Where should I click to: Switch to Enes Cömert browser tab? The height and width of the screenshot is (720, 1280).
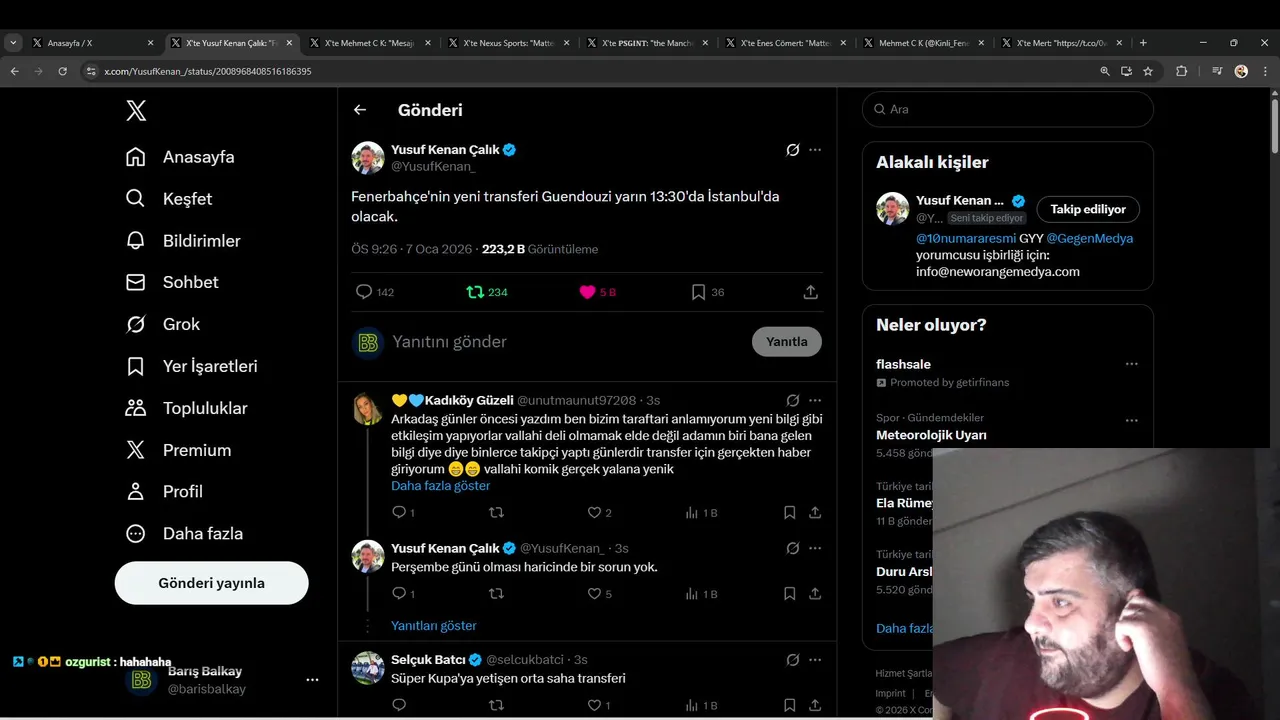785,43
